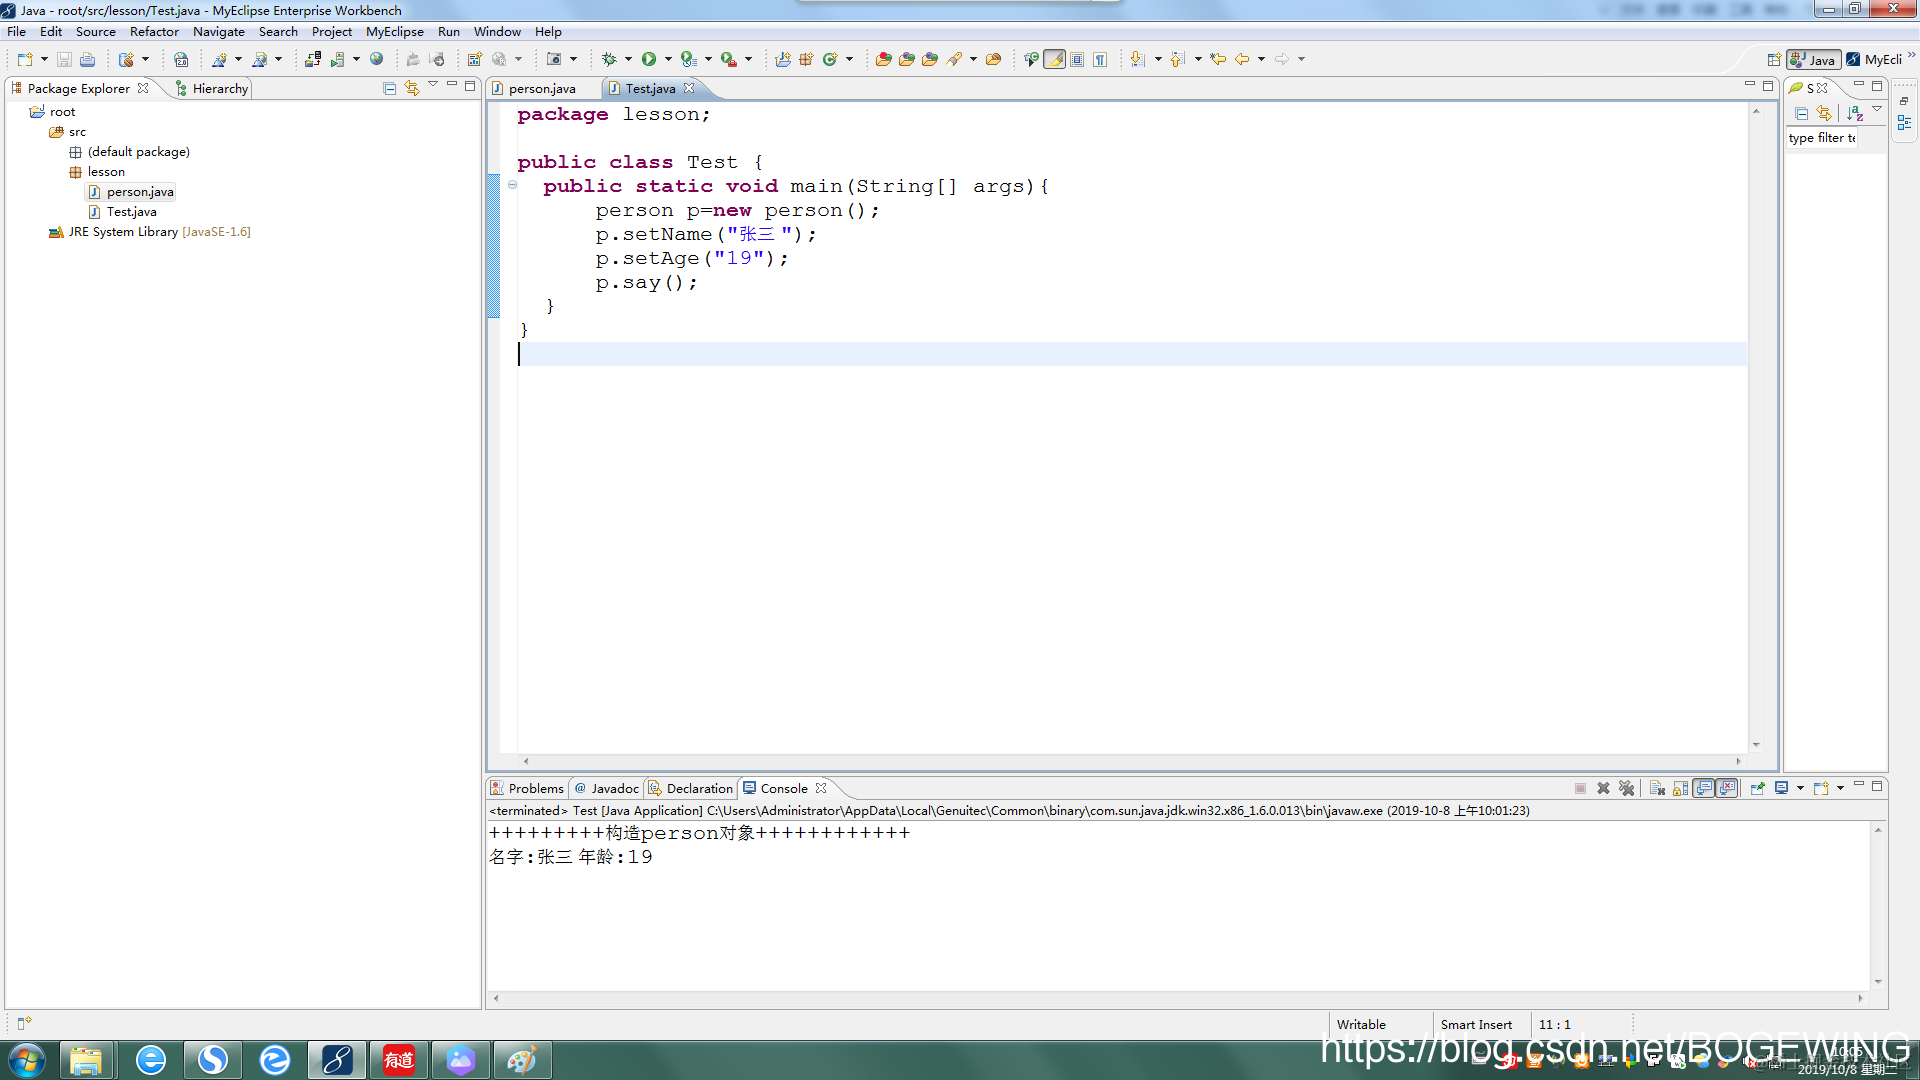1920x1080 pixels.
Task: Open the Run button's dropdown arrow
Action: pos(668,59)
